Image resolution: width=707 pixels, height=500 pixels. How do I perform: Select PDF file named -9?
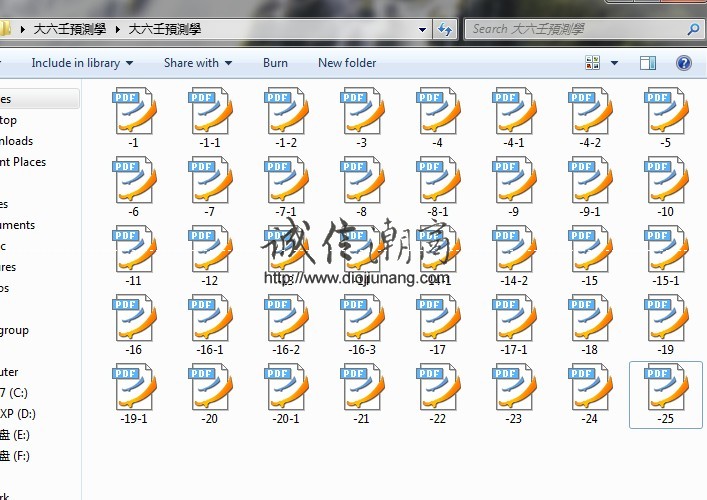(514, 187)
